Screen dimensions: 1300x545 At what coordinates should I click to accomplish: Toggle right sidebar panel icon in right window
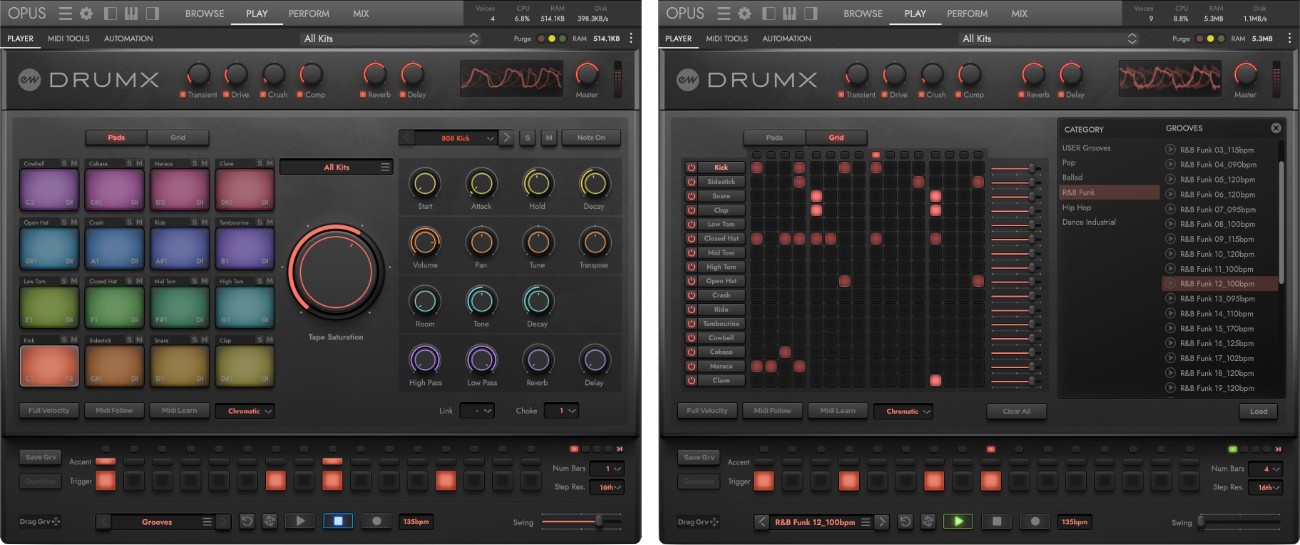coord(812,13)
